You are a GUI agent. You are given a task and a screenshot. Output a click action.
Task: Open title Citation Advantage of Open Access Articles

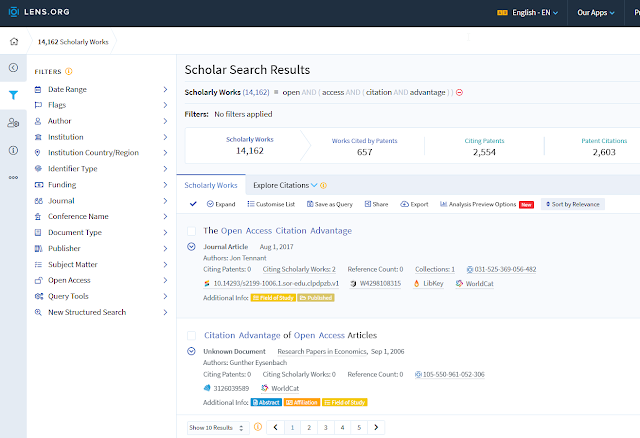click(x=290, y=335)
